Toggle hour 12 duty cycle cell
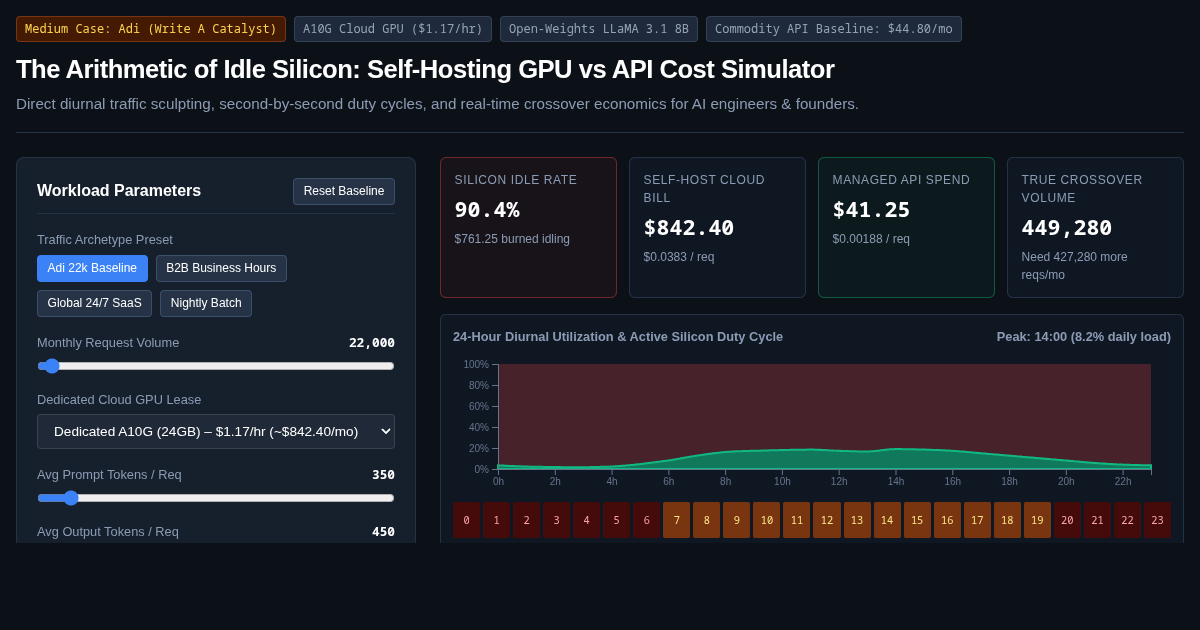The image size is (1200, 630). click(x=826, y=520)
